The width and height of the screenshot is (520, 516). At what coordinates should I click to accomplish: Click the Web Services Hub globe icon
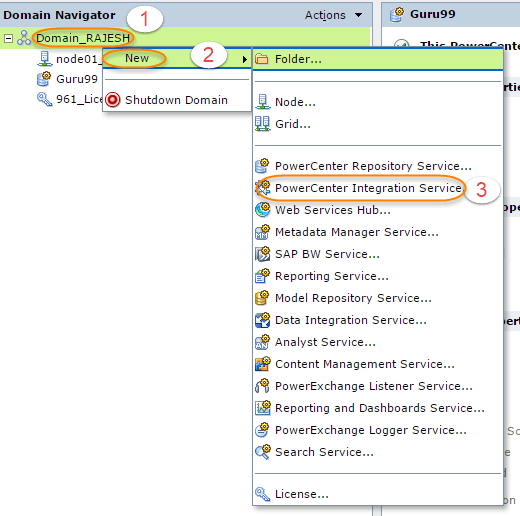click(263, 210)
